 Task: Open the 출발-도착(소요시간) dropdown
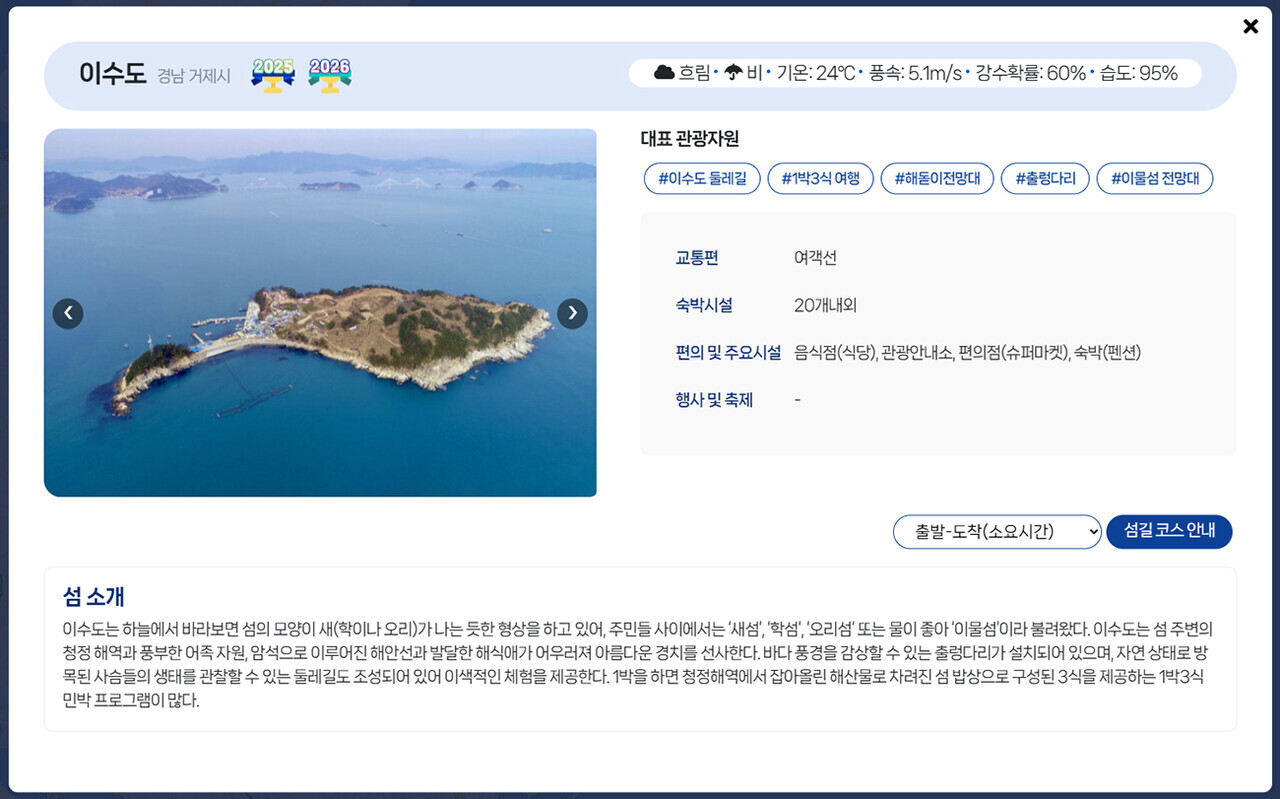coord(997,532)
